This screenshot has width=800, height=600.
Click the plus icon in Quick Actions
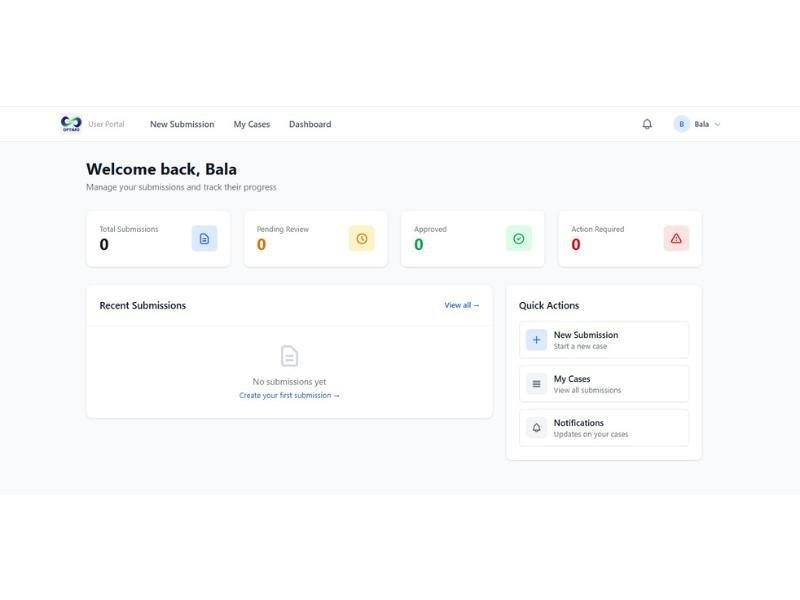[x=536, y=340]
